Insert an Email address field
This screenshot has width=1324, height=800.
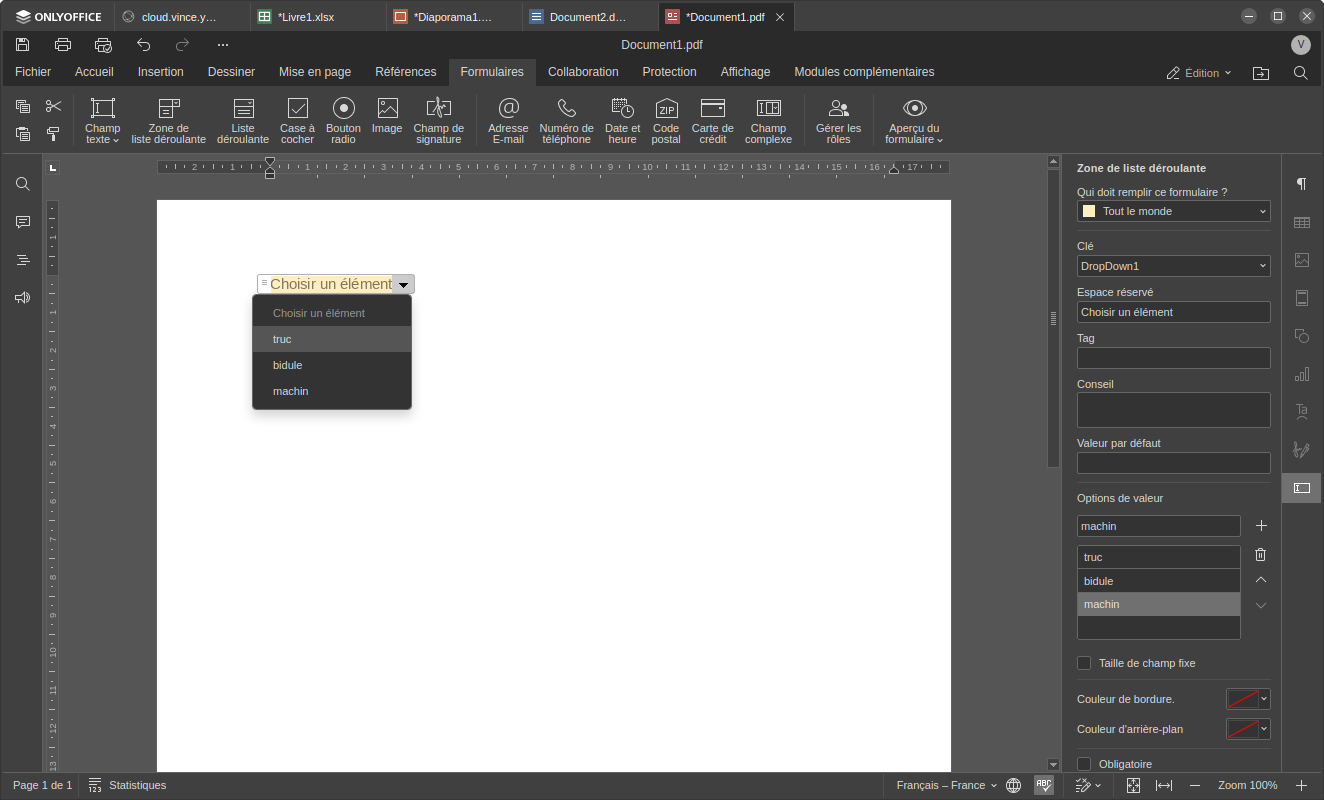508,120
